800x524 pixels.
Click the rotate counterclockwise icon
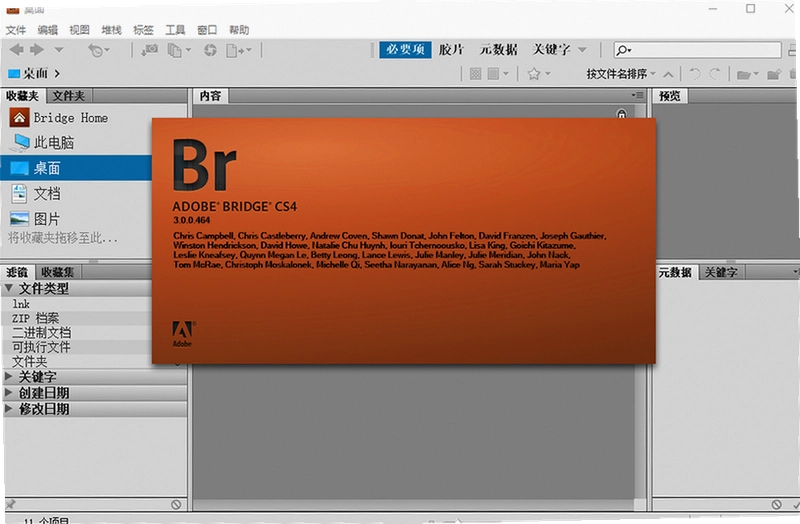[694, 74]
